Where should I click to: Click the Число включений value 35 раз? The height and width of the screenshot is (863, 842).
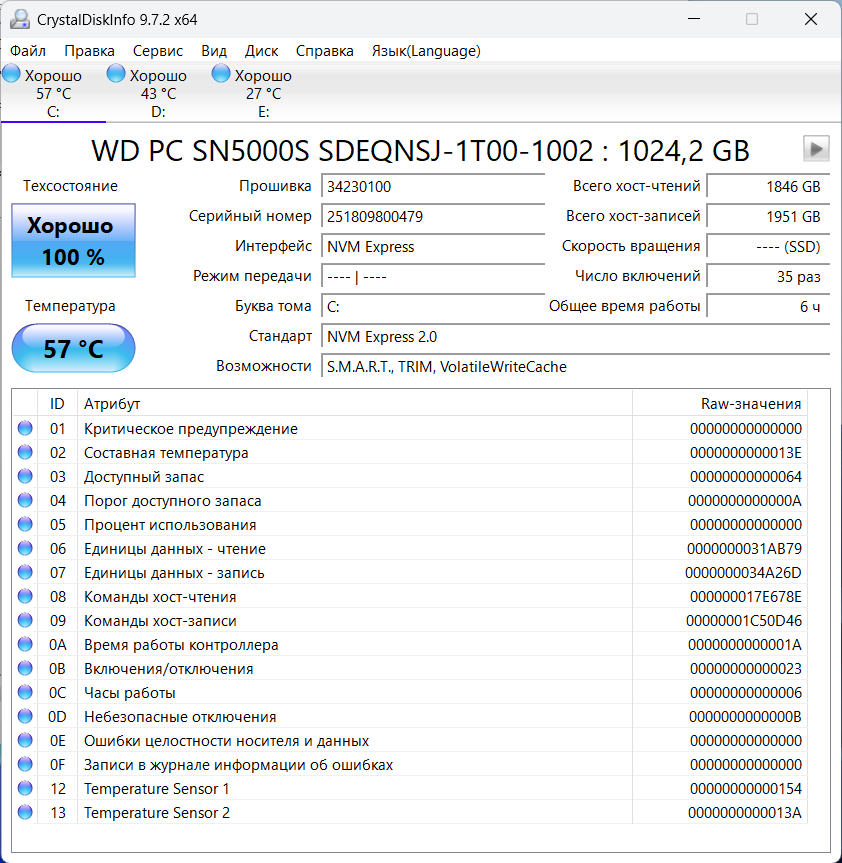(x=768, y=276)
